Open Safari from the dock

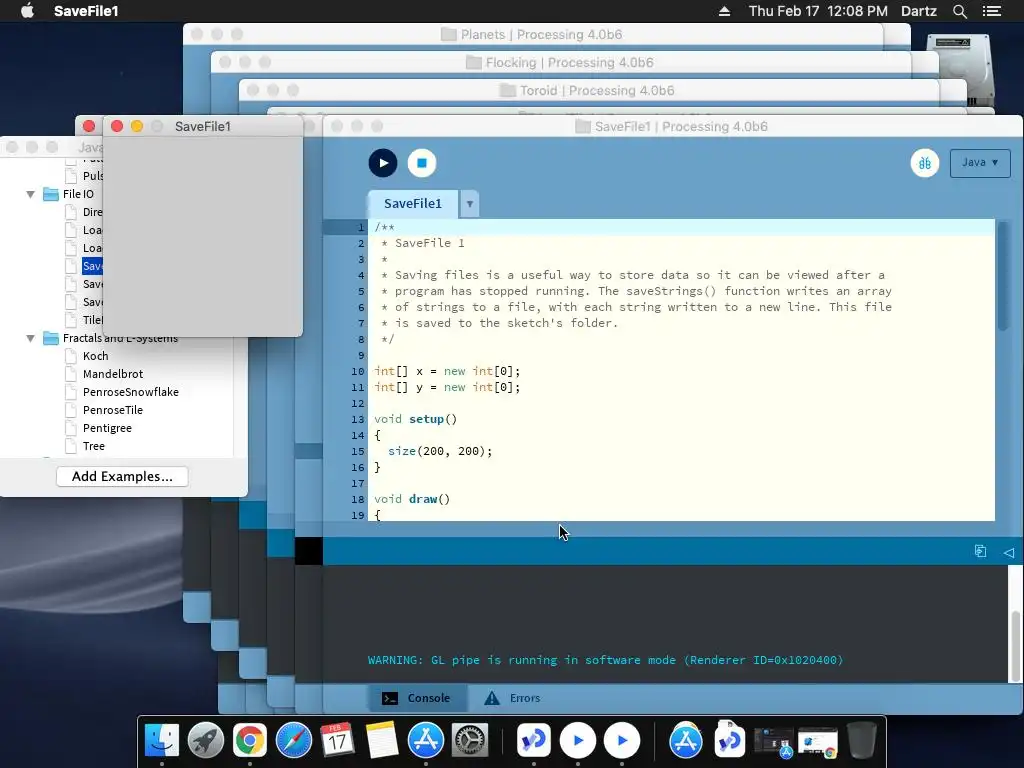tap(294, 741)
